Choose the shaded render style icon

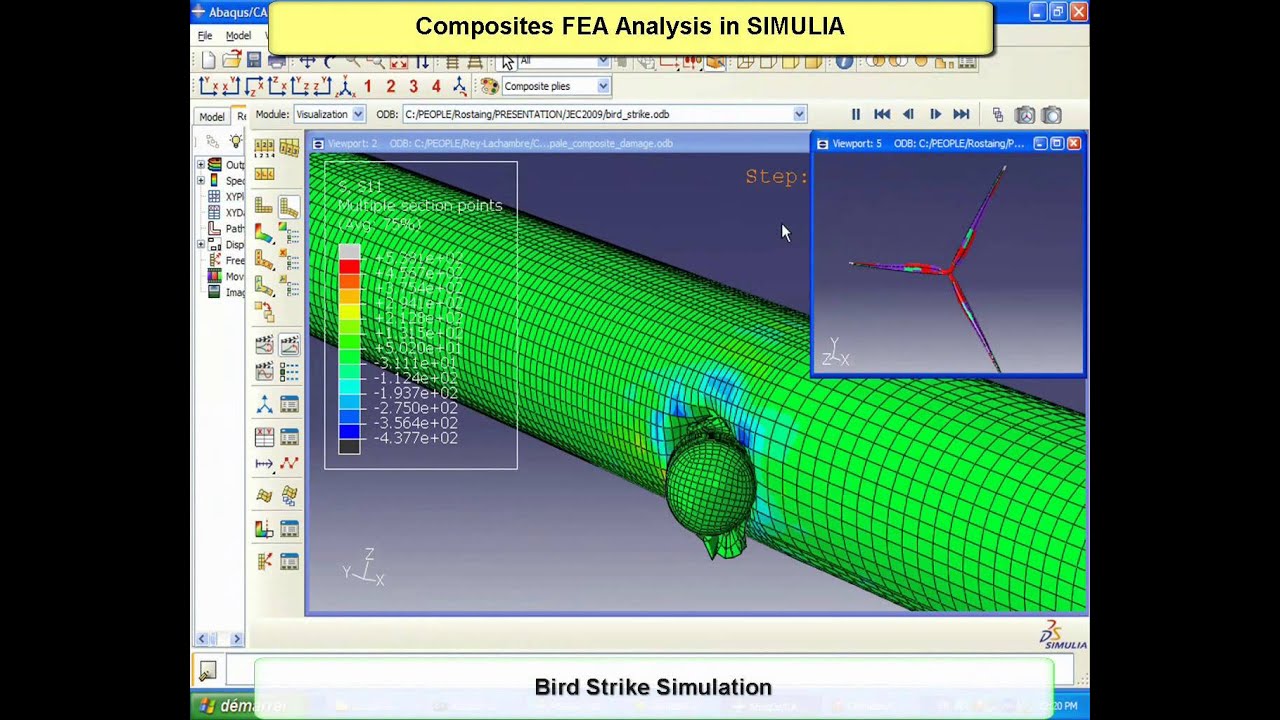pyautogui.click(x=811, y=61)
